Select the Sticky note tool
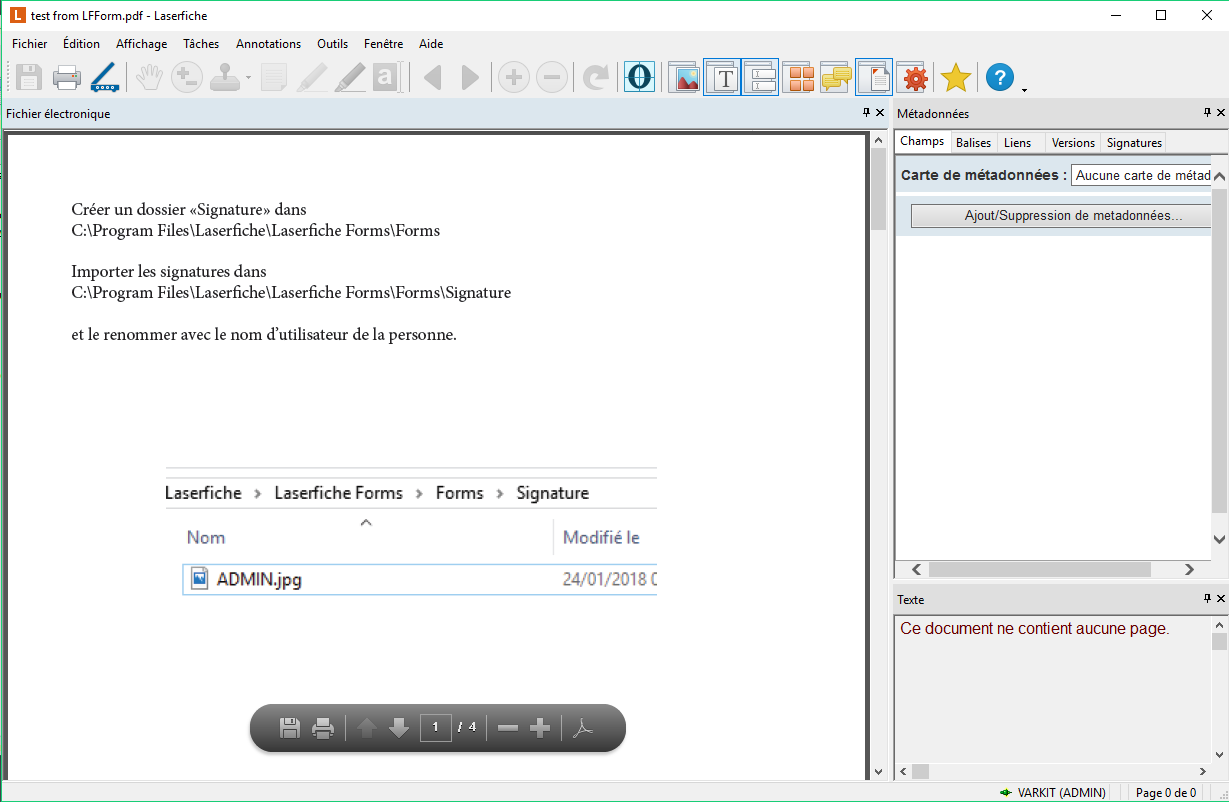The height and width of the screenshot is (802, 1229). pos(274,77)
